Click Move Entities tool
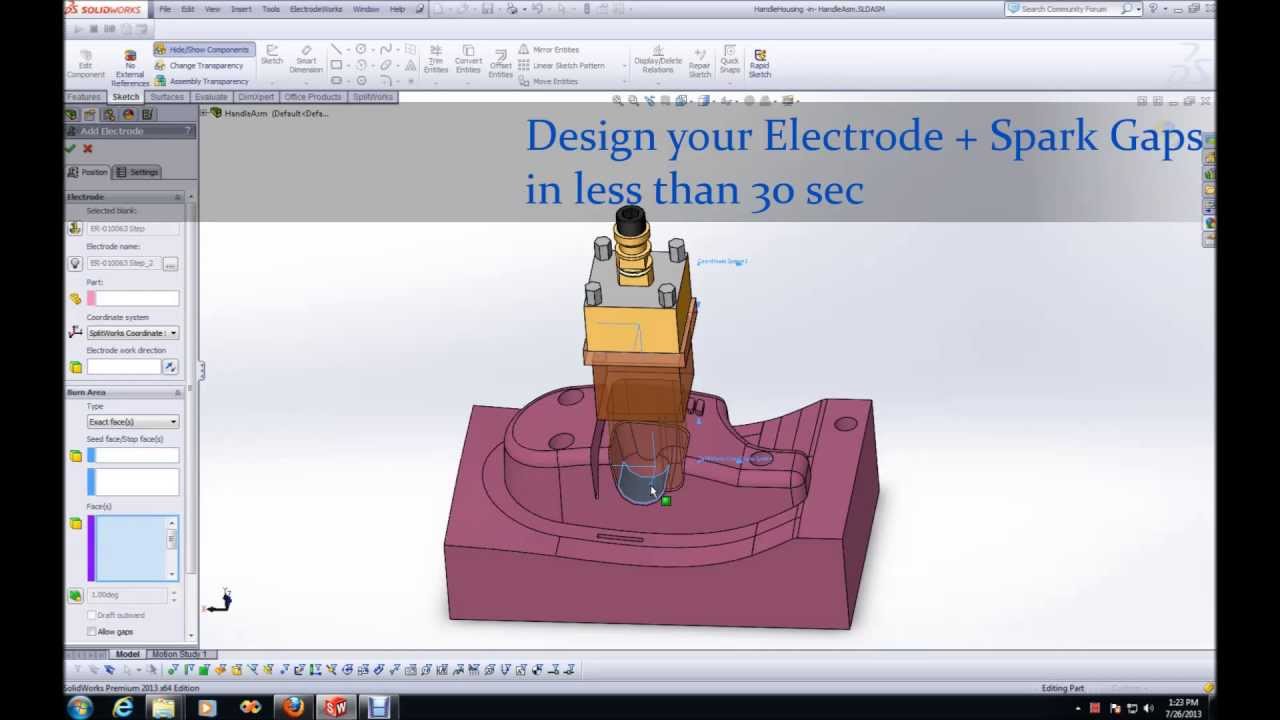 pos(548,81)
